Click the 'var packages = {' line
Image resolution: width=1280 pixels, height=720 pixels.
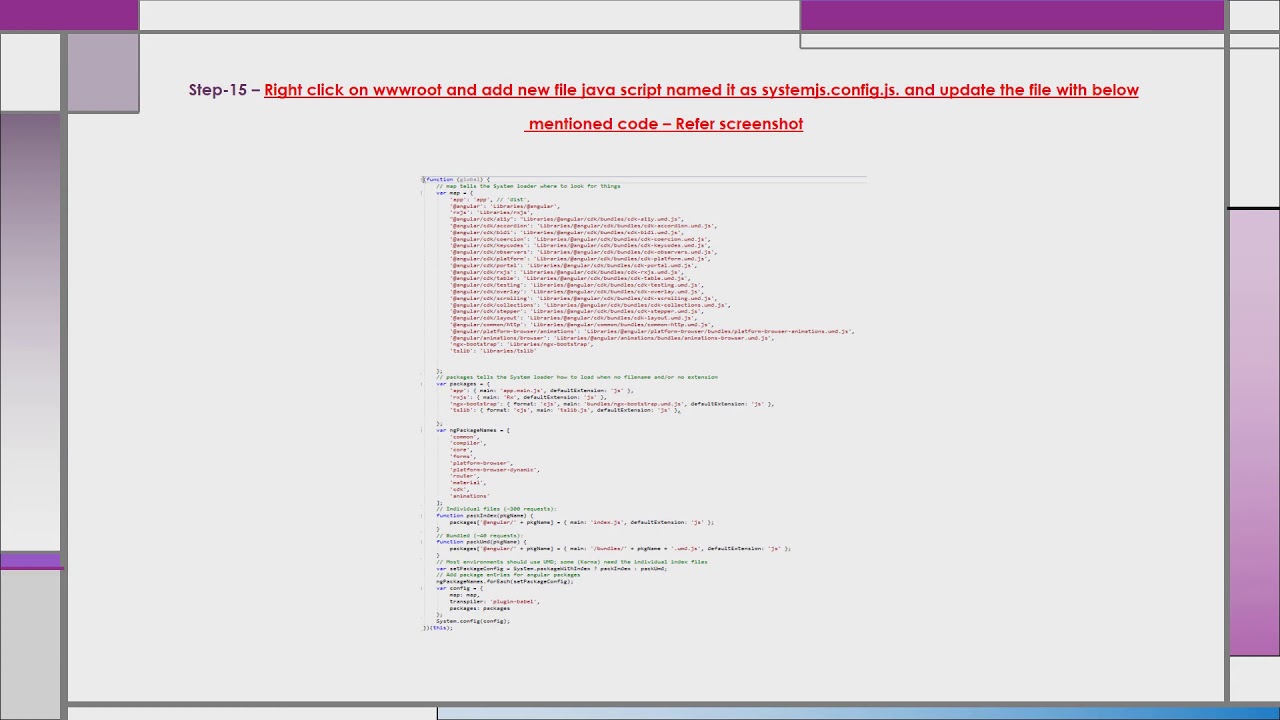pyautogui.click(x=462, y=384)
